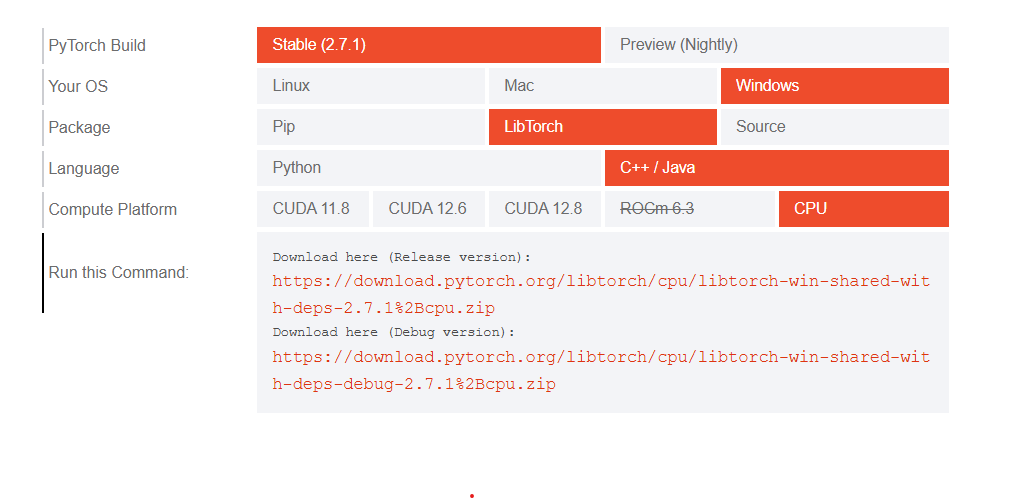Select CPU as compute platform
Viewport: 1033px width, 499px height.
coord(864,209)
